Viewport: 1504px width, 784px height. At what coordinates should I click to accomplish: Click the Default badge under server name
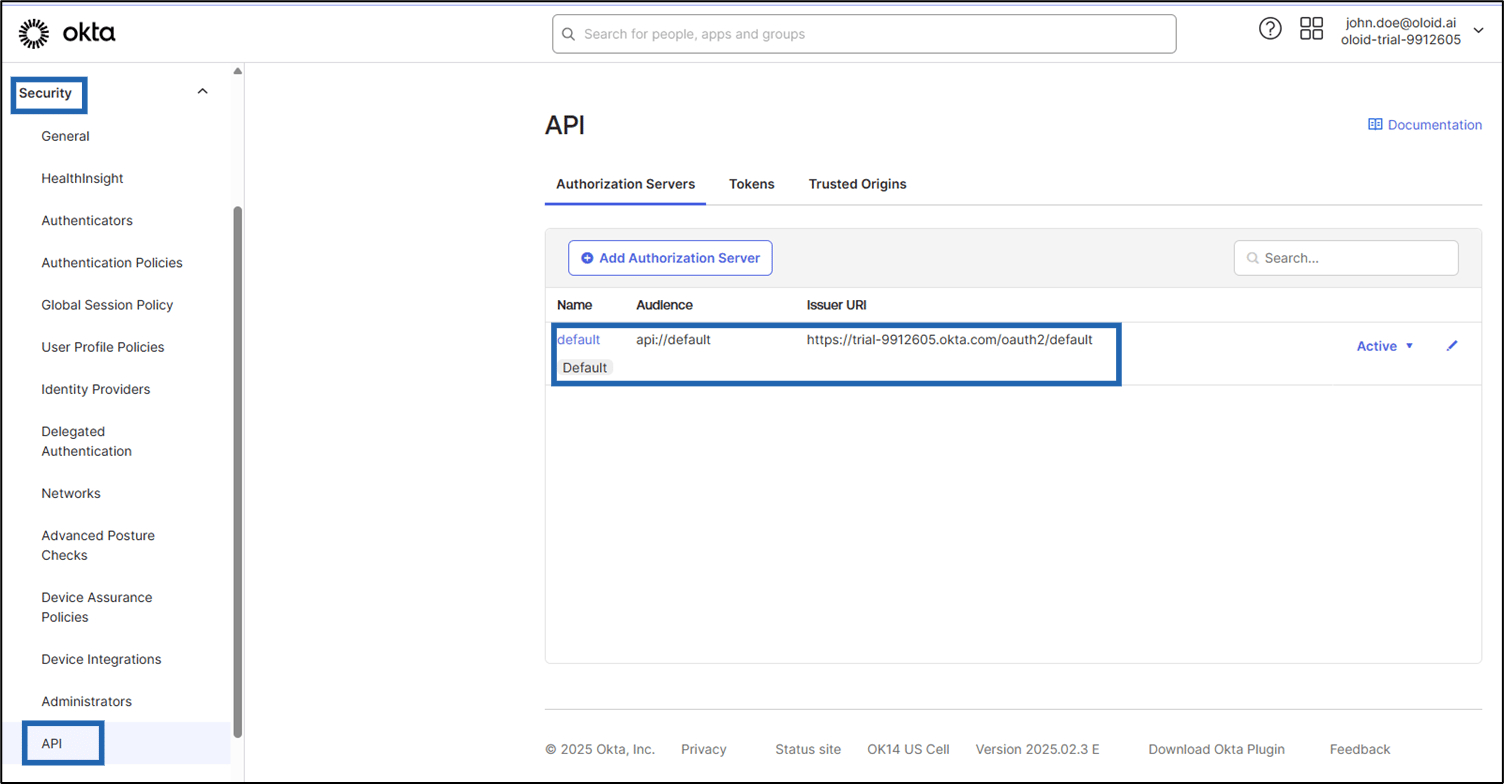[585, 368]
